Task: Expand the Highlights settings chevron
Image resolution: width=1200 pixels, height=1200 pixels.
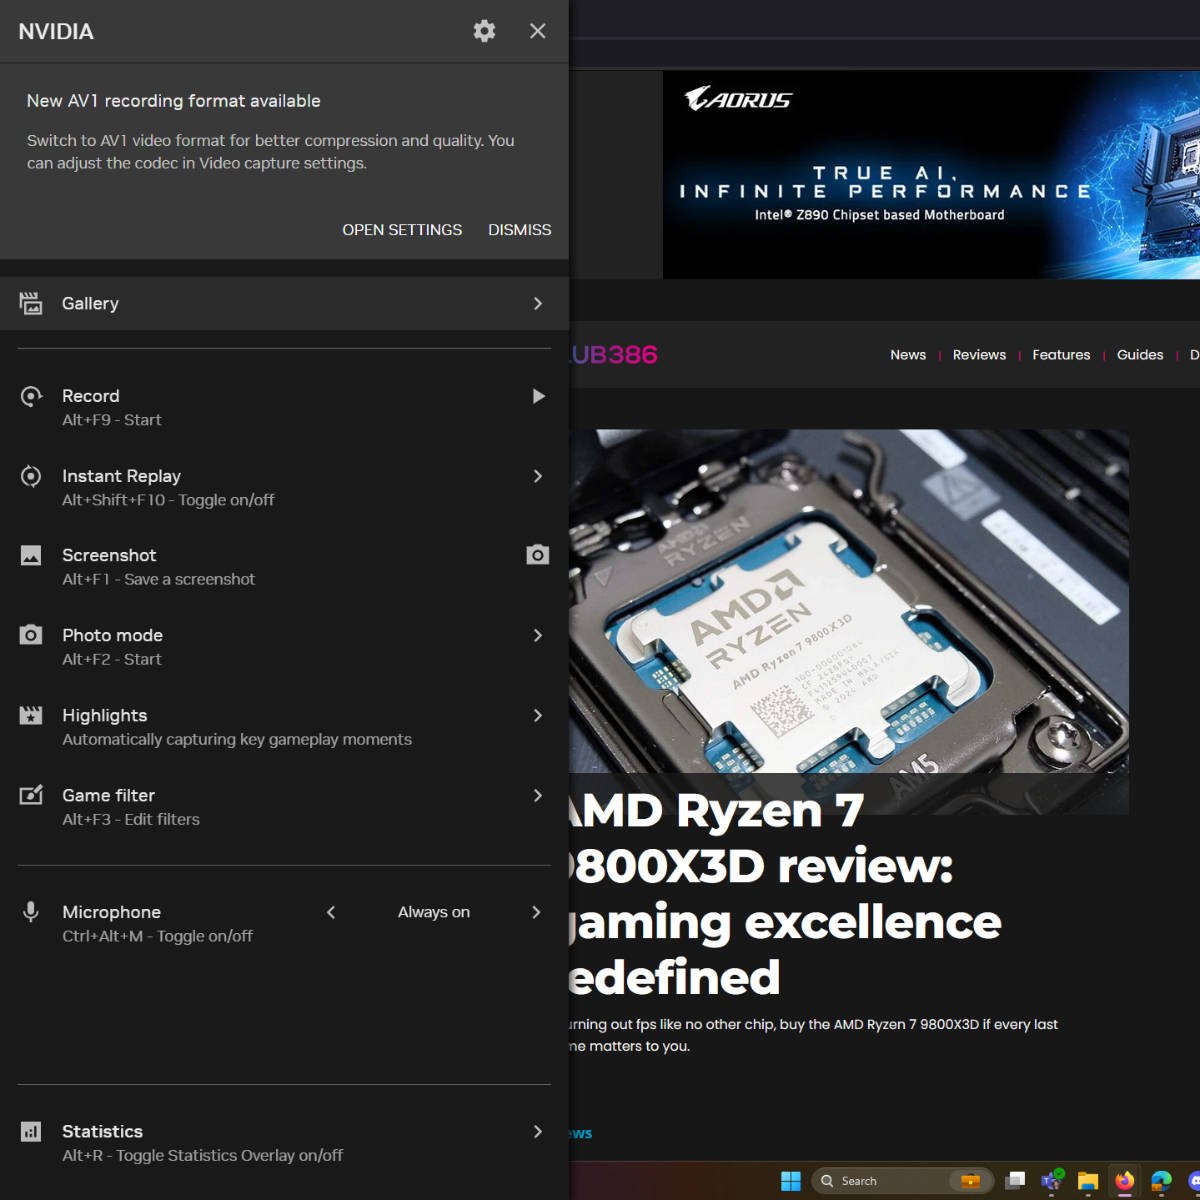Action: click(538, 715)
